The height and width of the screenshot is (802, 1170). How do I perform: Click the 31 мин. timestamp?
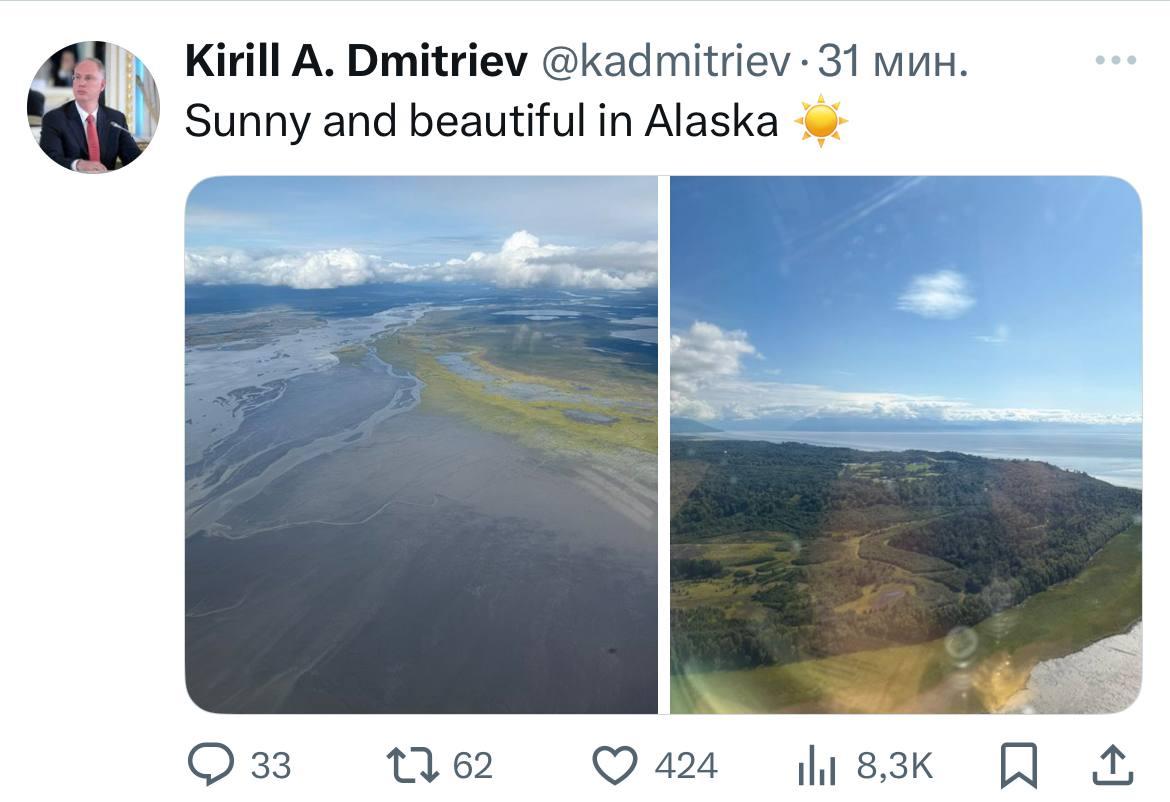(x=893, y=64)
